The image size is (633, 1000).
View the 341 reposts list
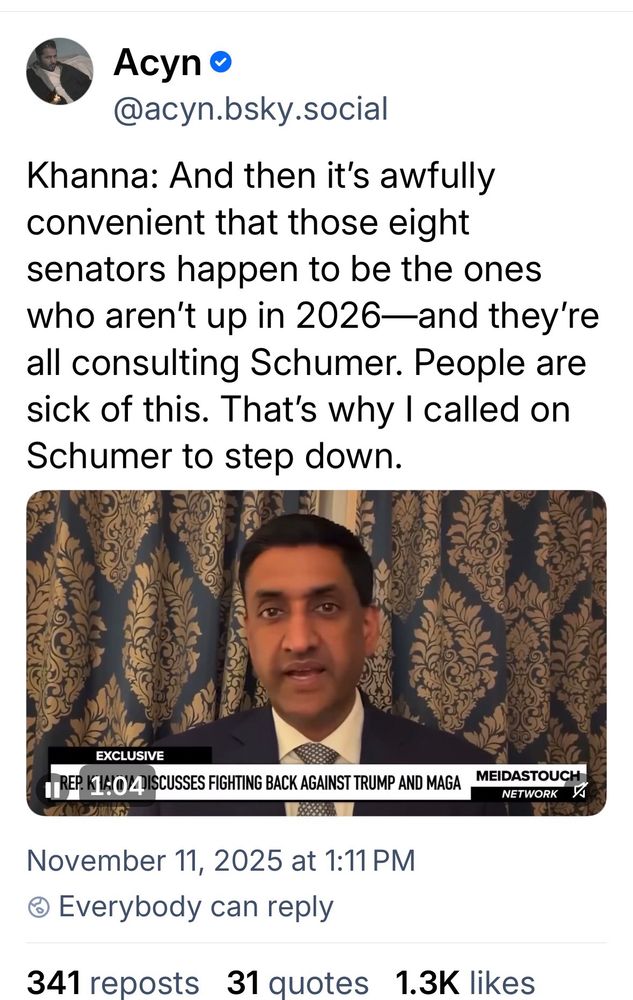click(113, 982)
